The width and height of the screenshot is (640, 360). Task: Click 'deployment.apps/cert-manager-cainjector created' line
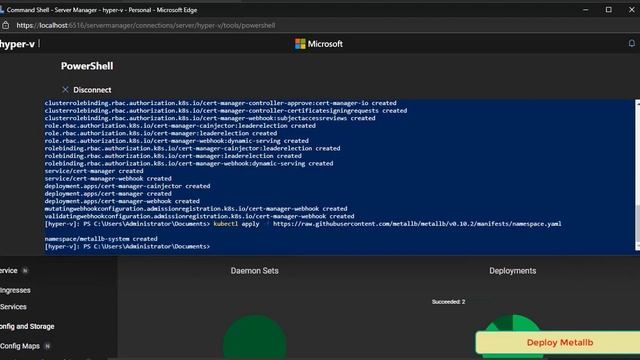(x=127, y=186)
